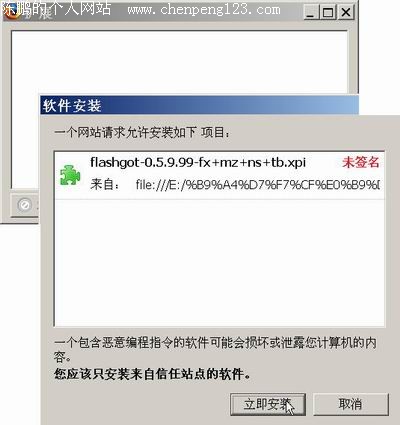
Task: Cancel installation with the 取消 button
Action: coord(351,404)
